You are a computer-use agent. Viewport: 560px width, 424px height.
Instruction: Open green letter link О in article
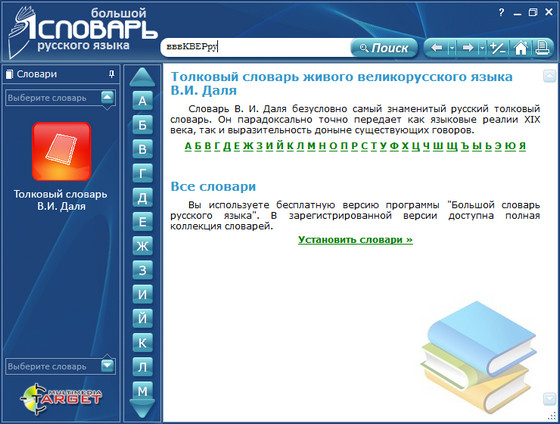click(x=333, y=146)
